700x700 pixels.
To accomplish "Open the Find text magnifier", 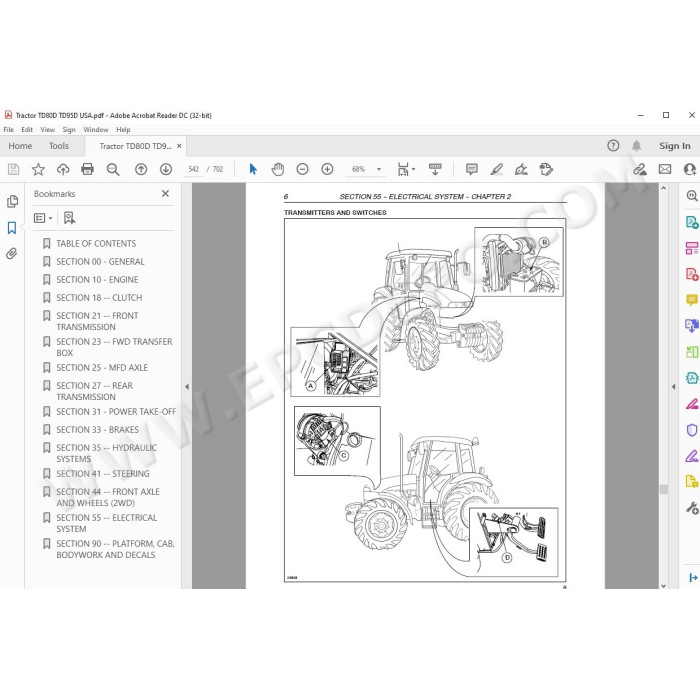I will pyautogui.click(x=113, y=169).
